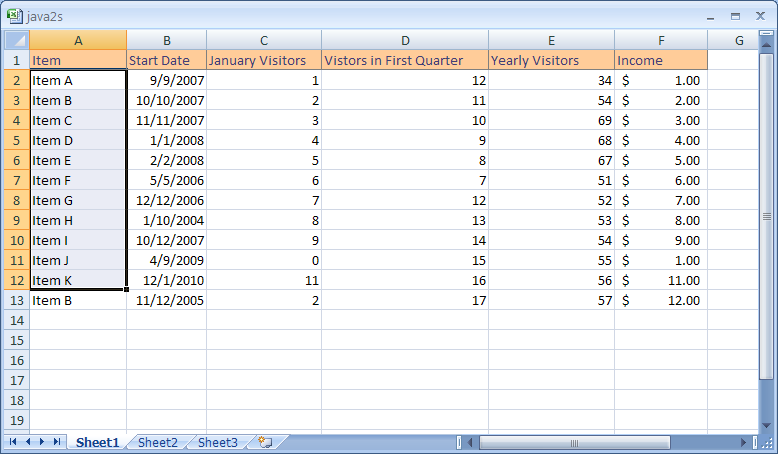
Task: Insert a new worksheet tab icon
Action: [x=266, y=442]
